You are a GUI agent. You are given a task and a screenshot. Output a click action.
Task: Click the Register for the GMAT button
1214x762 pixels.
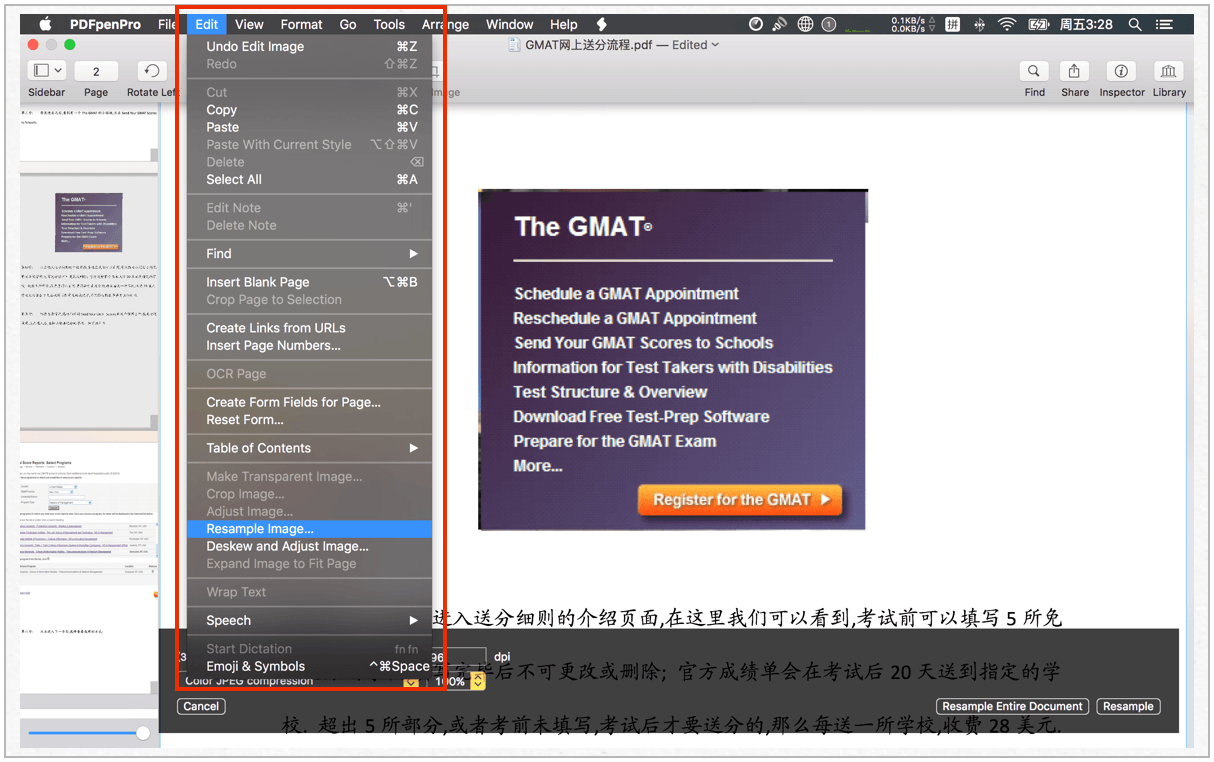[x=740, y=500]
